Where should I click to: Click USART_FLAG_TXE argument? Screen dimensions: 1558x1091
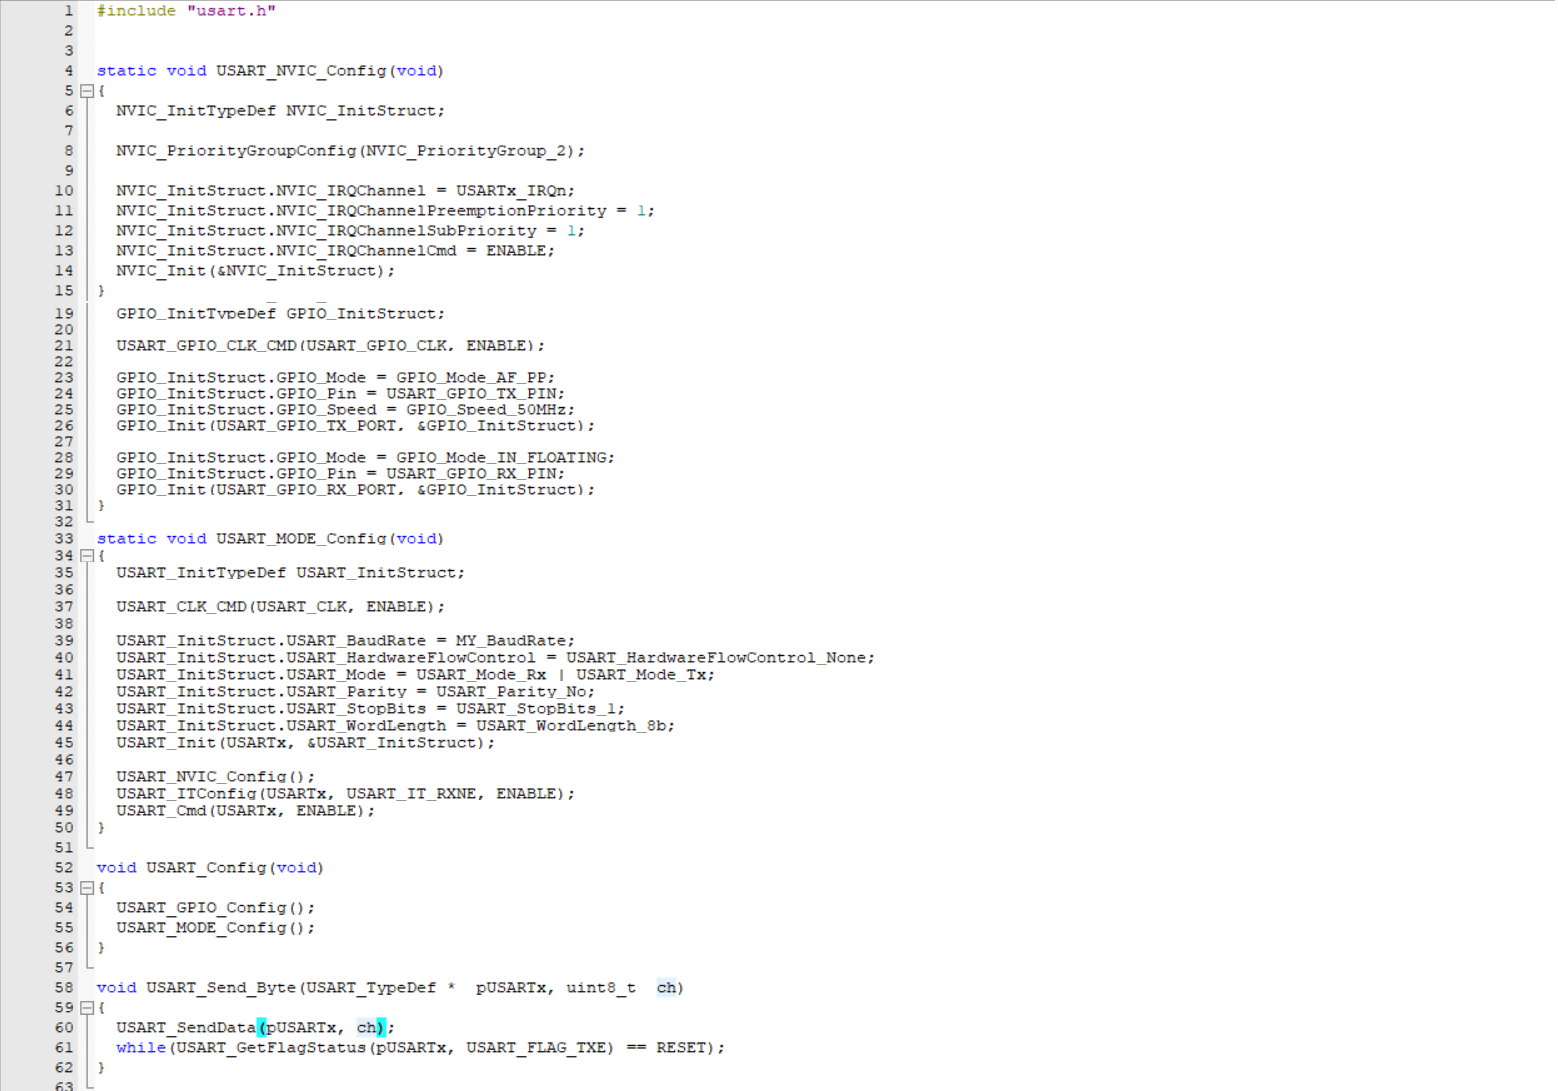click(x=536, y=1048)
